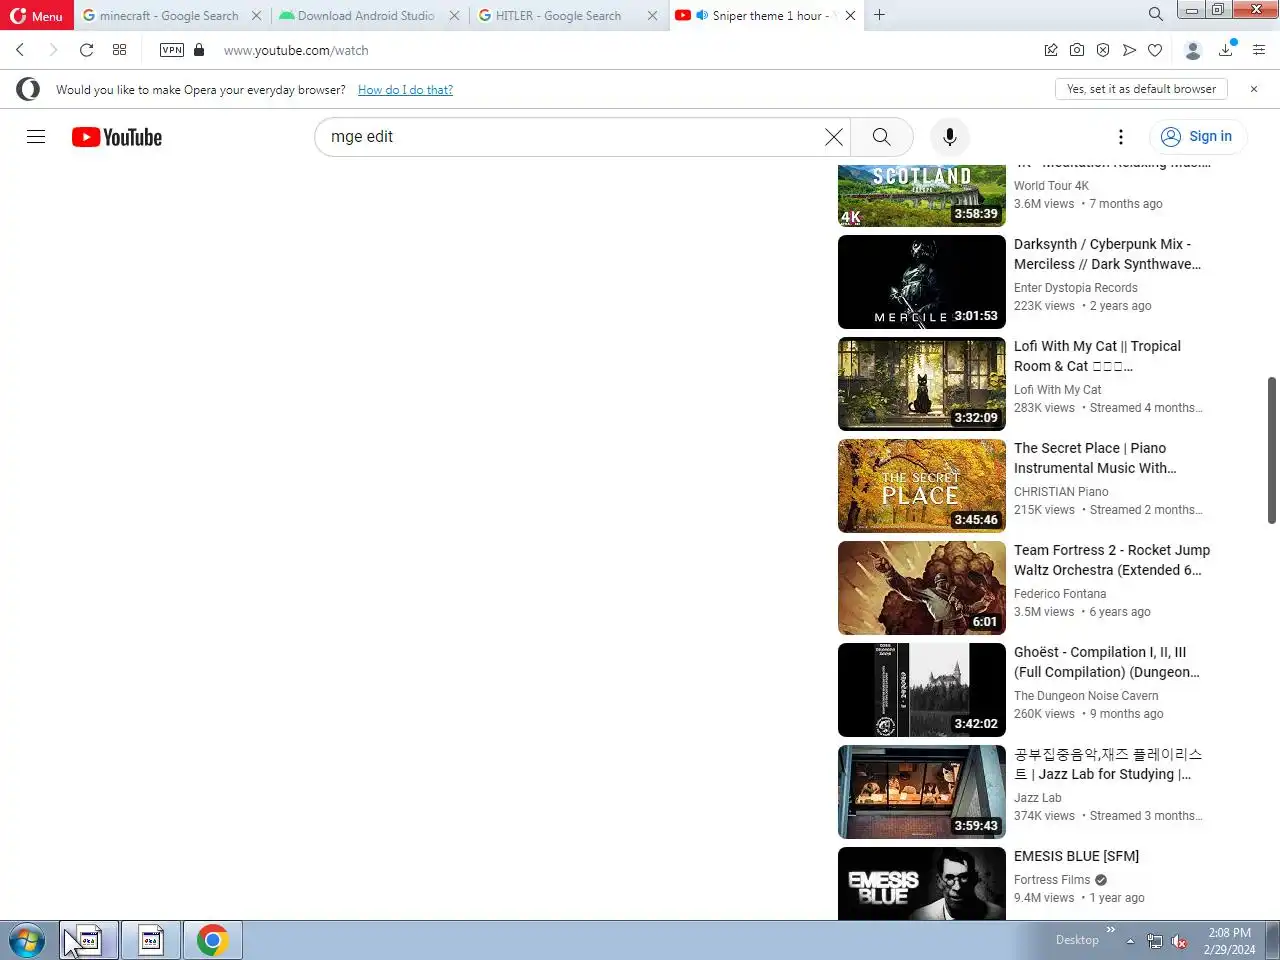Open the Google Chrome taskbar icon

tap(212, 940)
